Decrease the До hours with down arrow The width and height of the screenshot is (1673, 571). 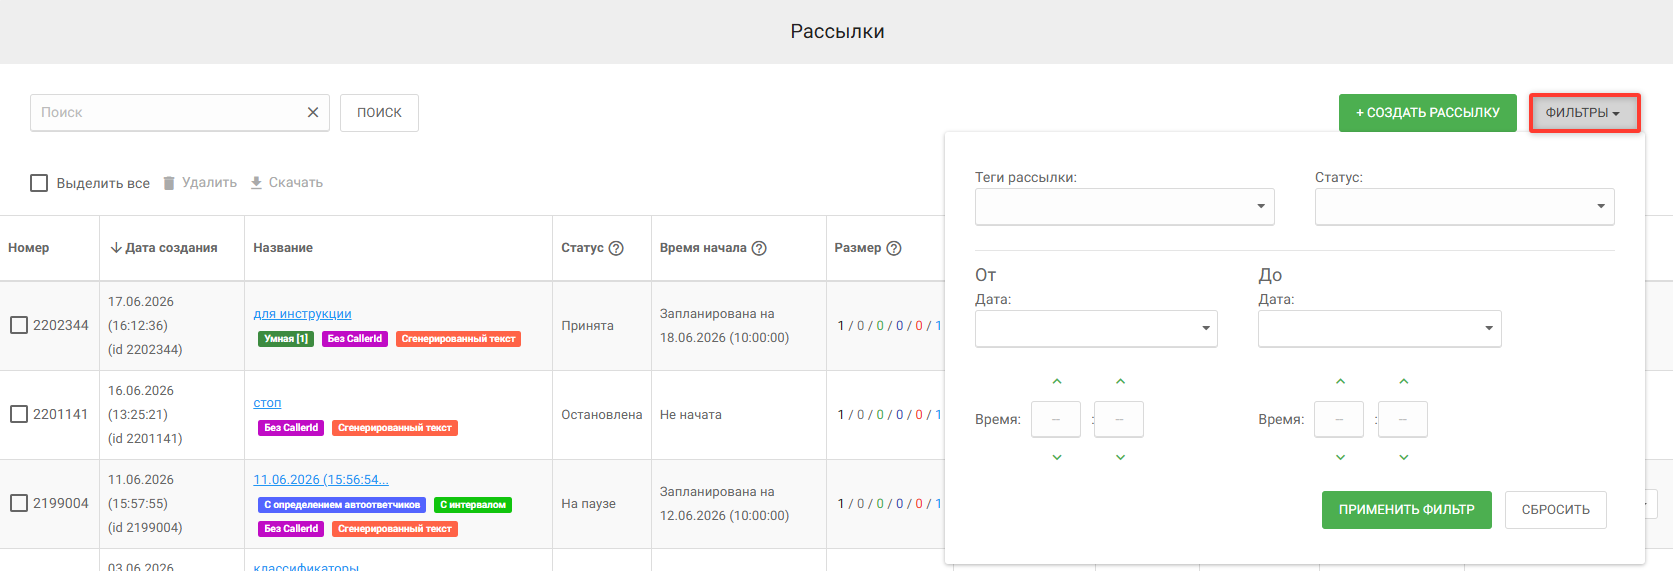point(1340,457)
